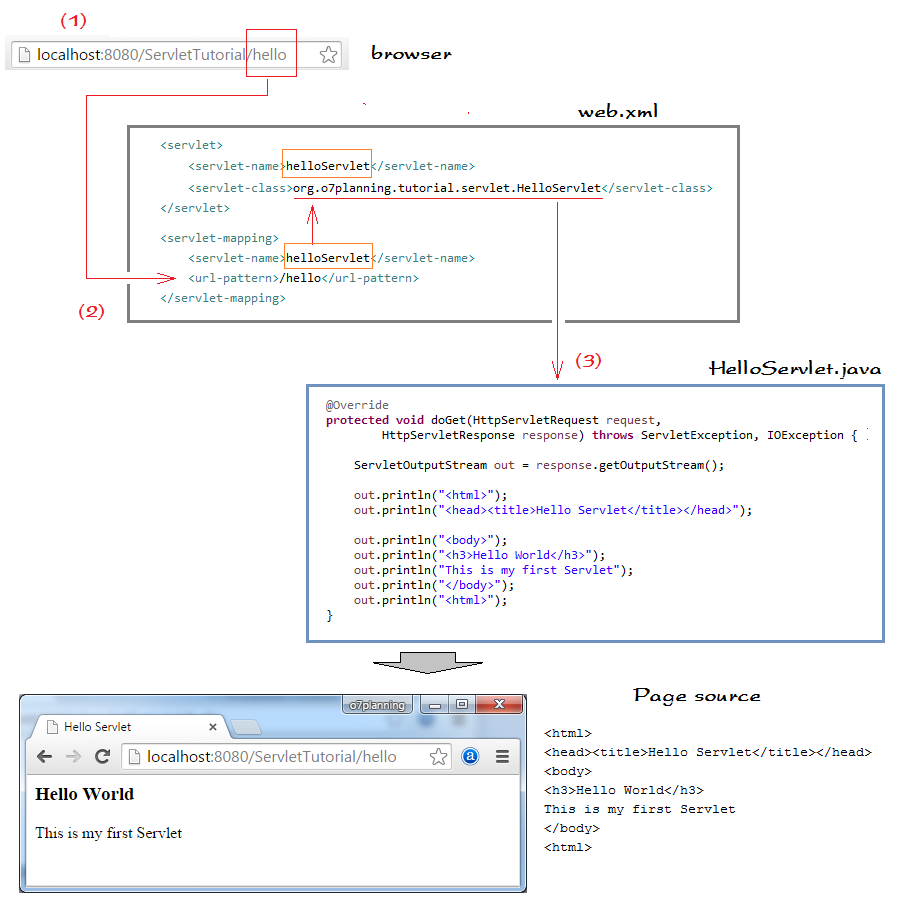Reload the Hello Servlet page
The image size is (900, 897).
pyautogui.click(x=103, y=756)
